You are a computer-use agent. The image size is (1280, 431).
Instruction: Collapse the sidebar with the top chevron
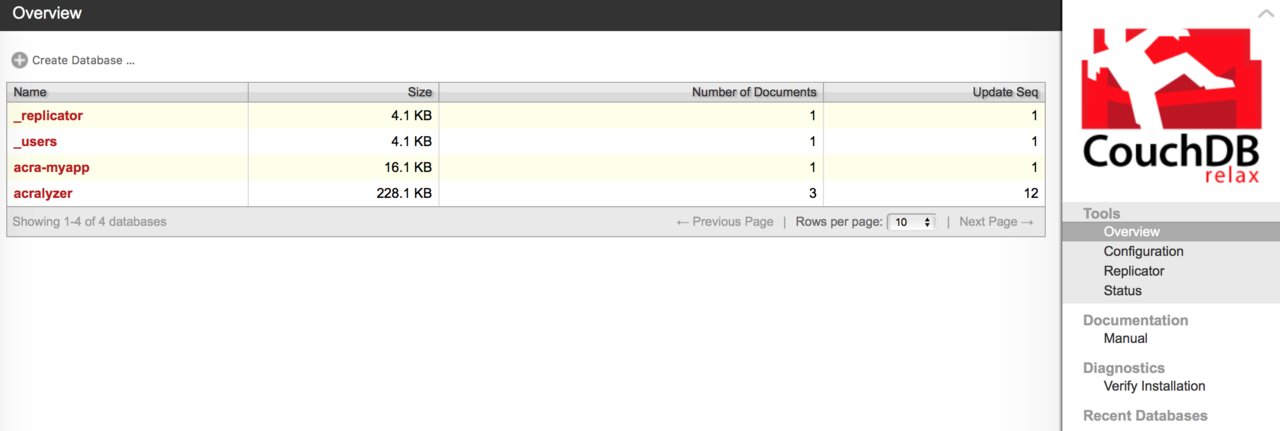pos(1265,14)
